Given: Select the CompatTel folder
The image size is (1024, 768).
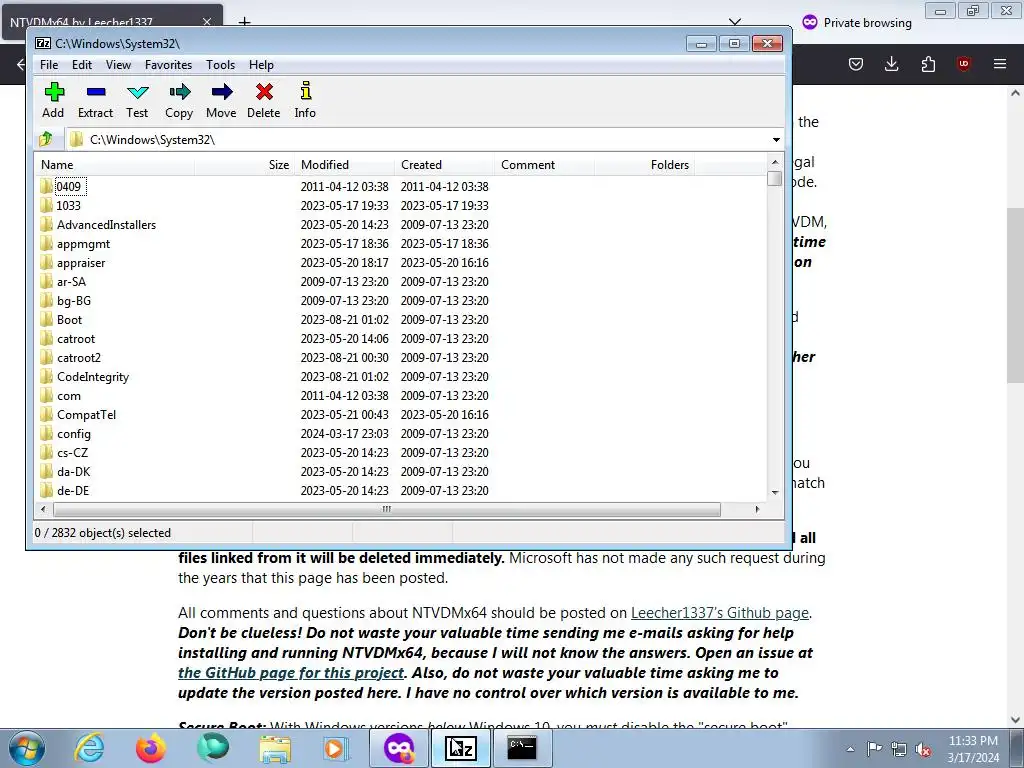Looking at the screenshot, I should click(x=86, y=415).
